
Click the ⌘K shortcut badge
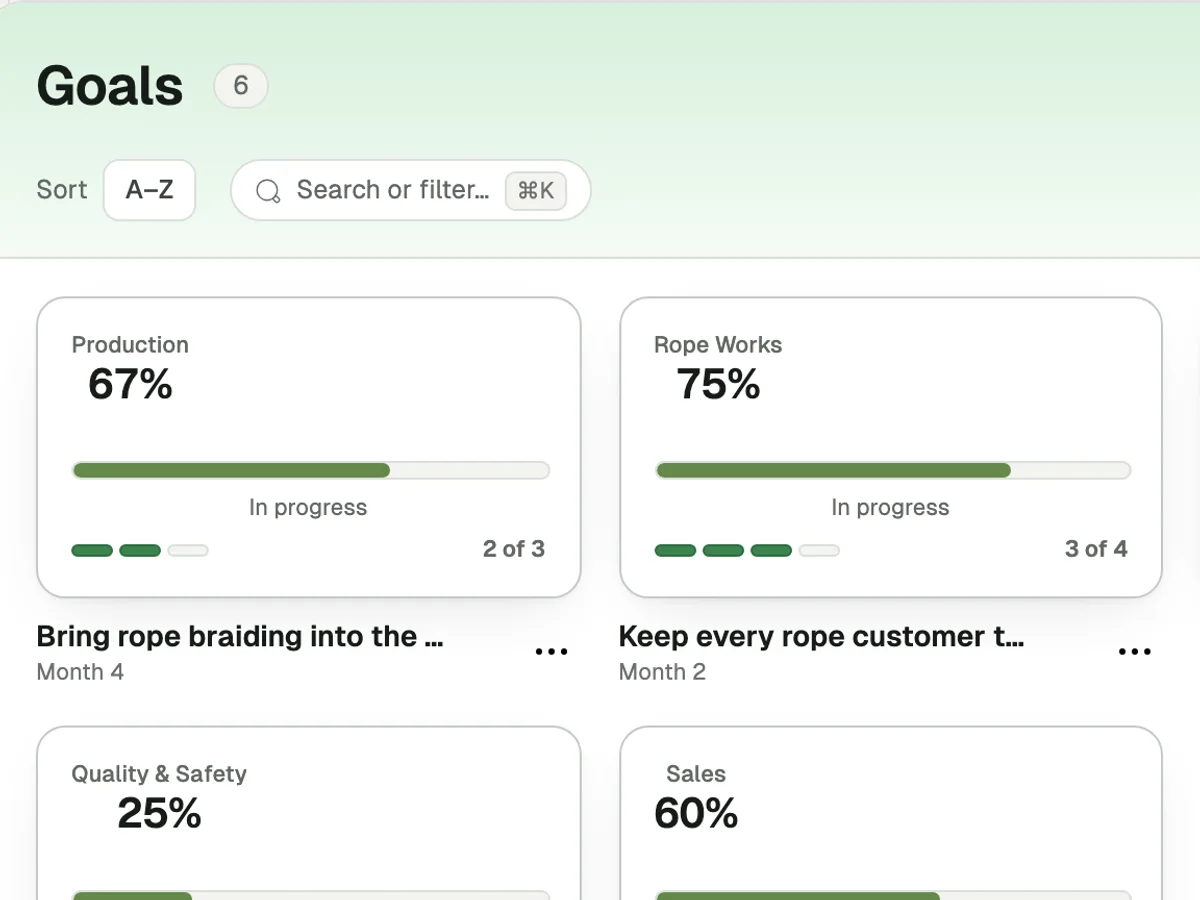click(536, 190)
